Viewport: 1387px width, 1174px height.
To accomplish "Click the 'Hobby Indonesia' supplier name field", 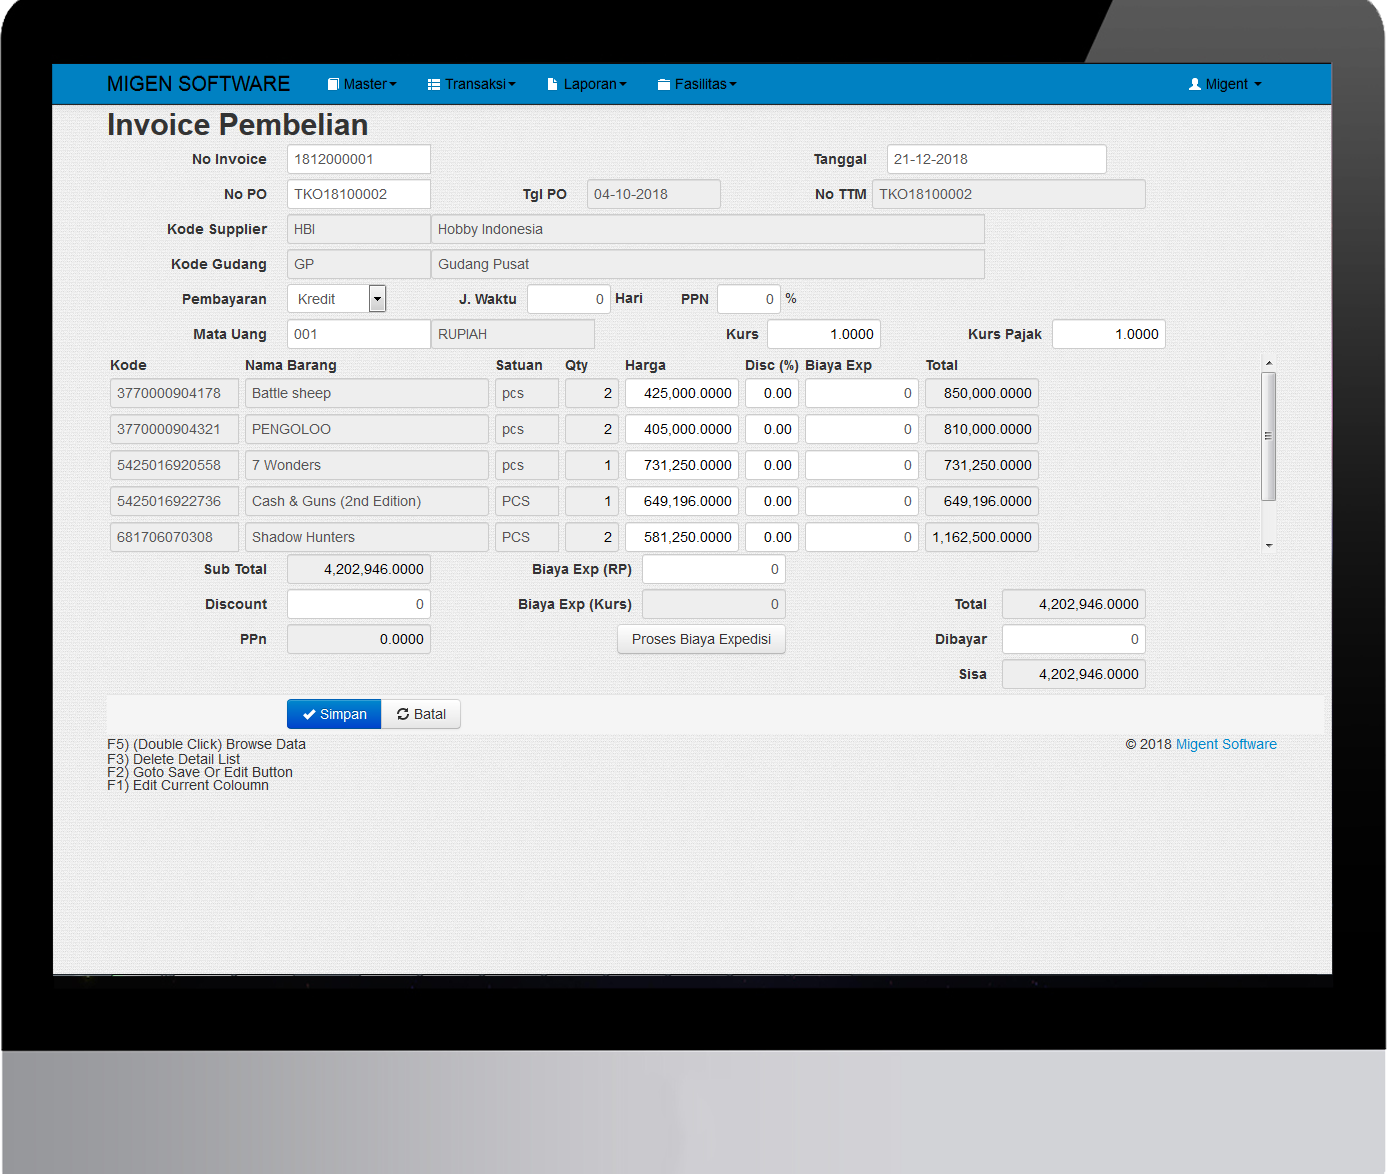I will point(708,229).
